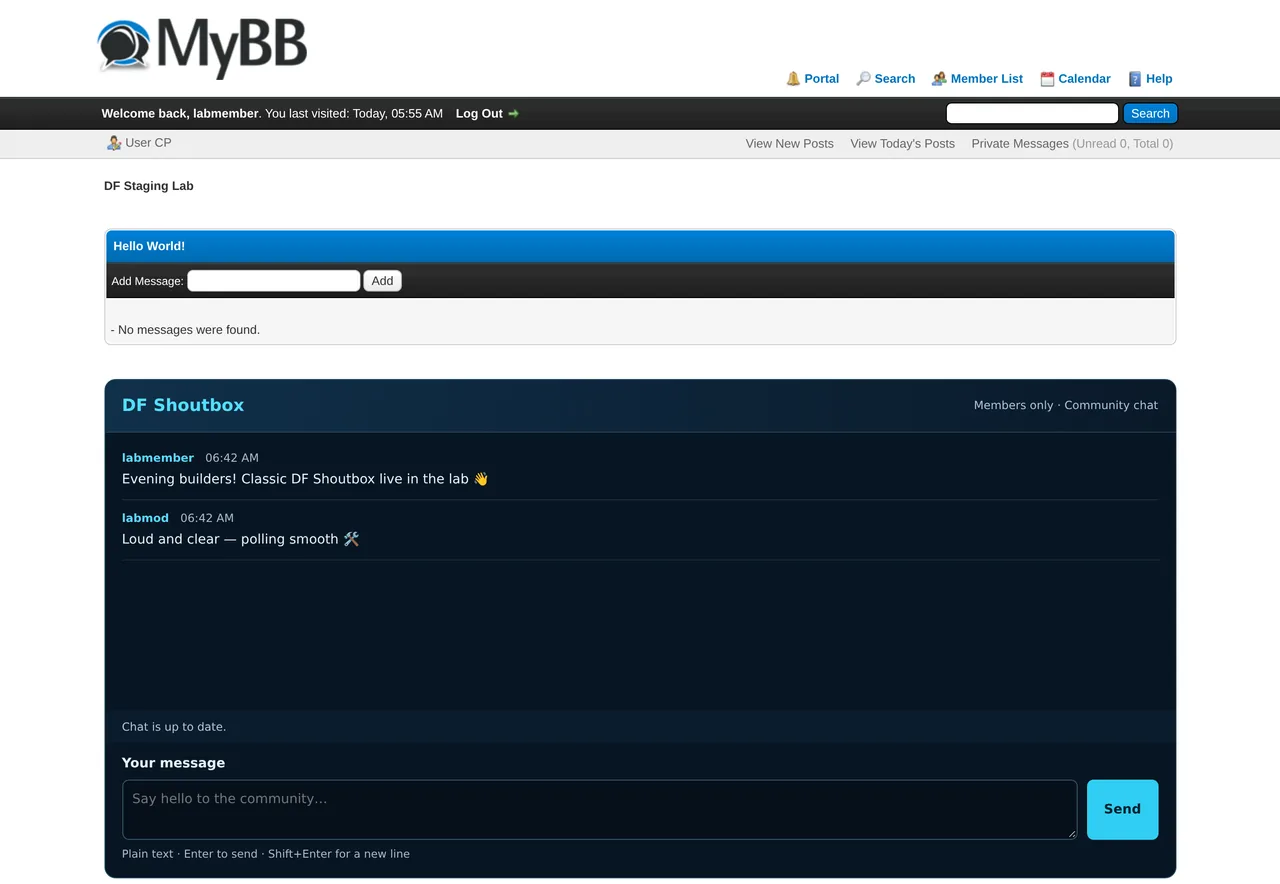Click the 'Loud and clear' shout message
This screenshot has height=884, width=1280.
tap(240, 539)
